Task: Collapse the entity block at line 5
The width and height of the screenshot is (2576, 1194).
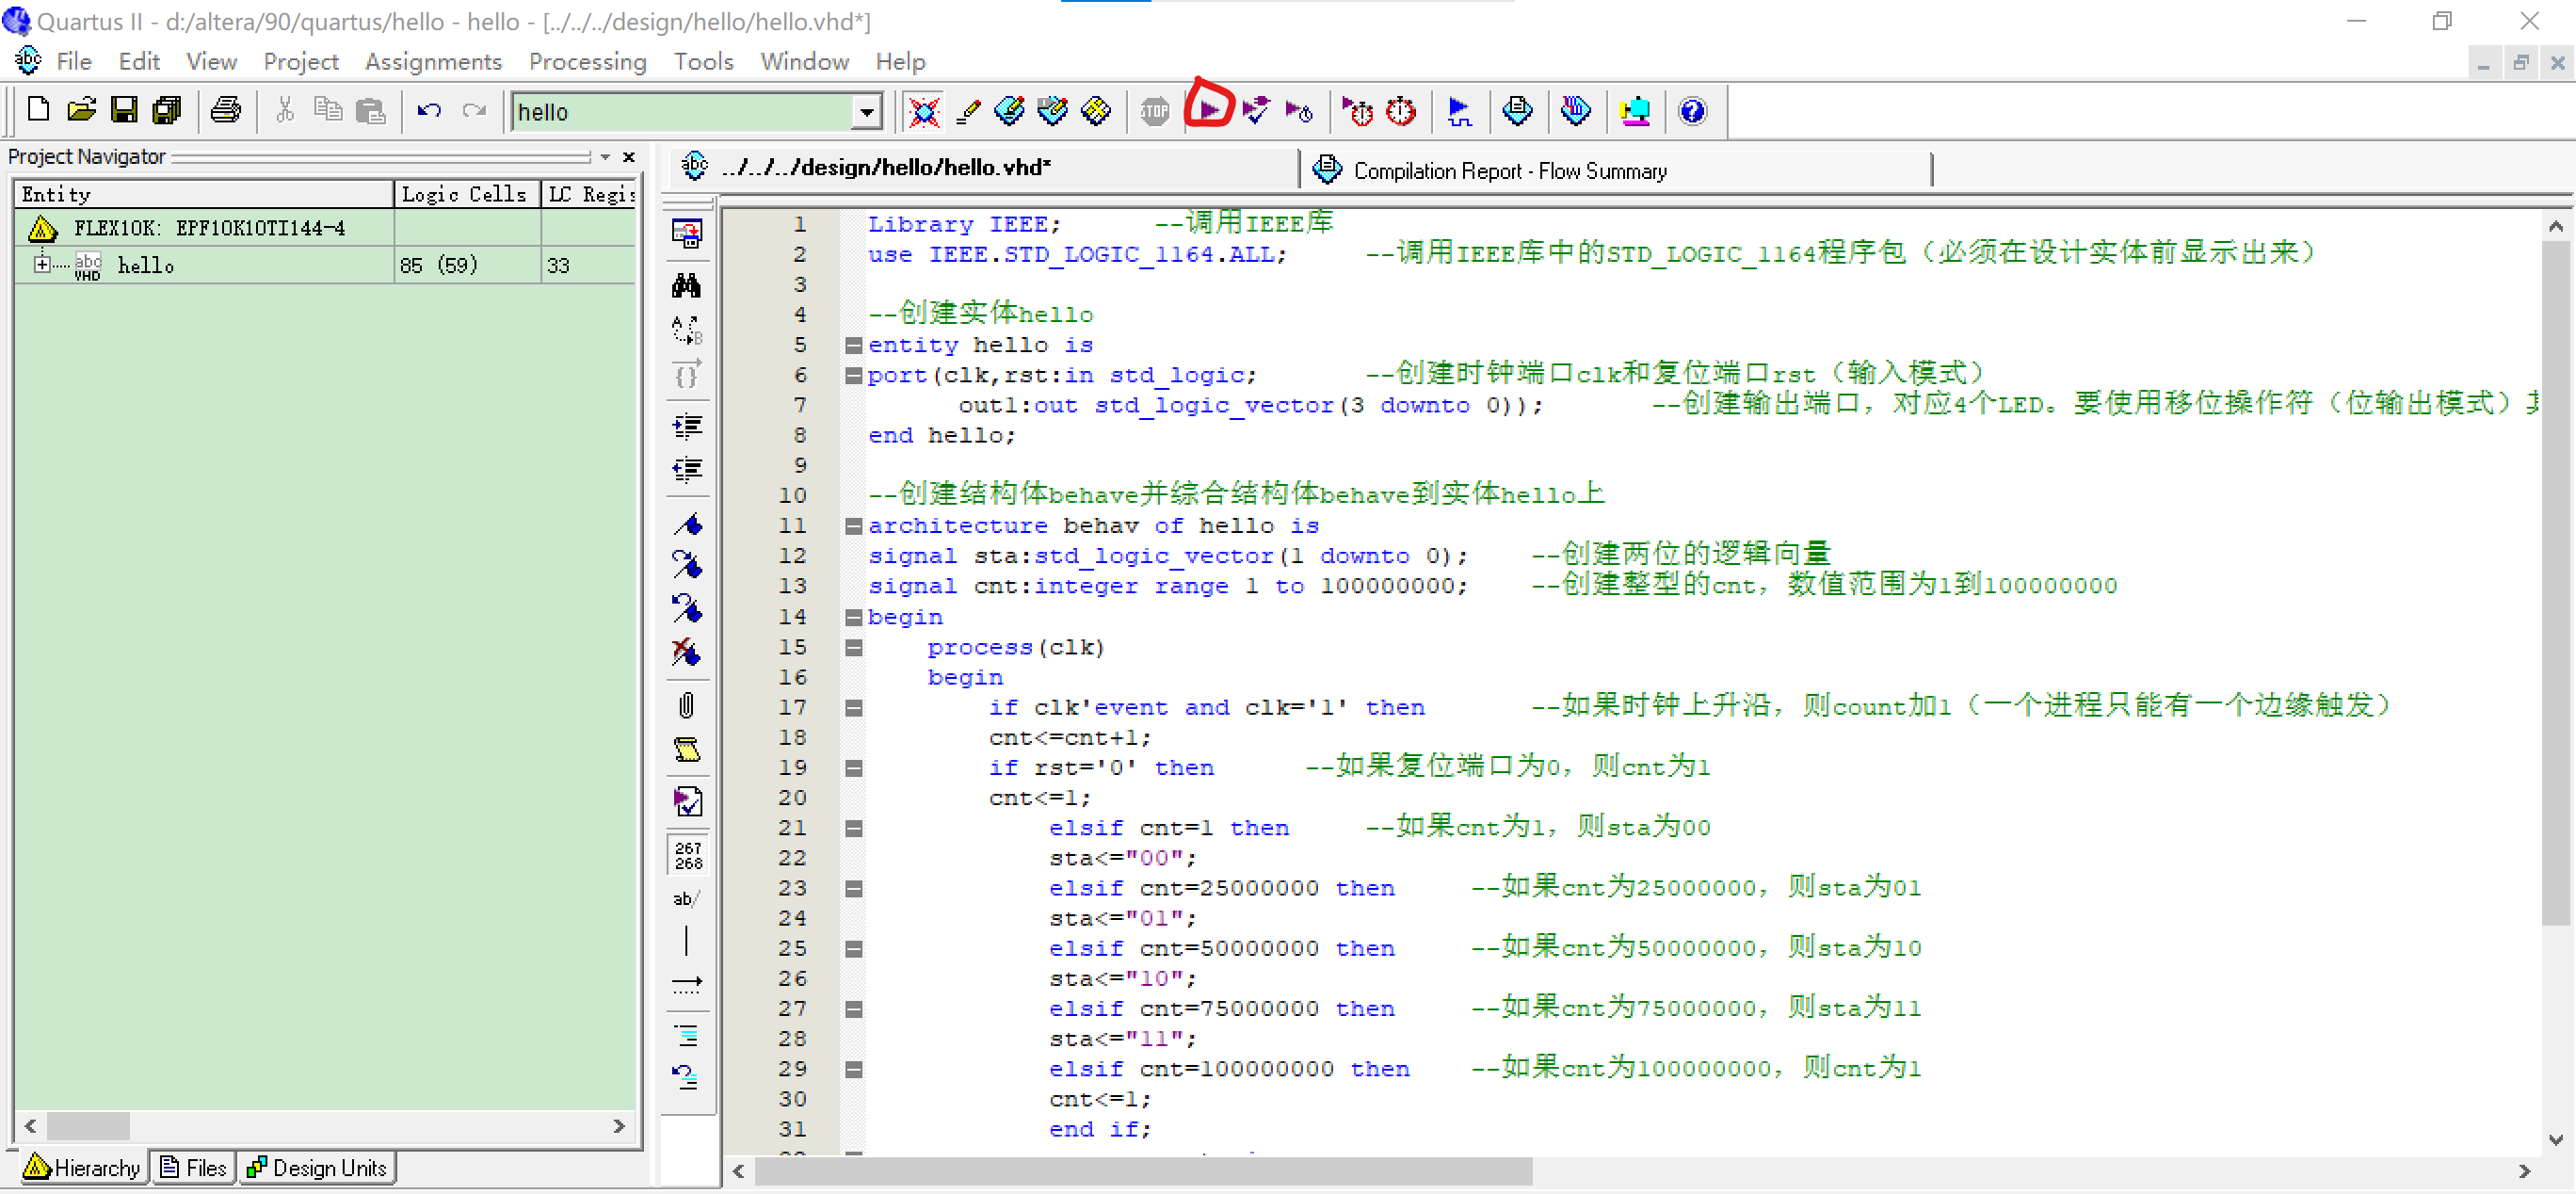Action: tap(853, 345)
